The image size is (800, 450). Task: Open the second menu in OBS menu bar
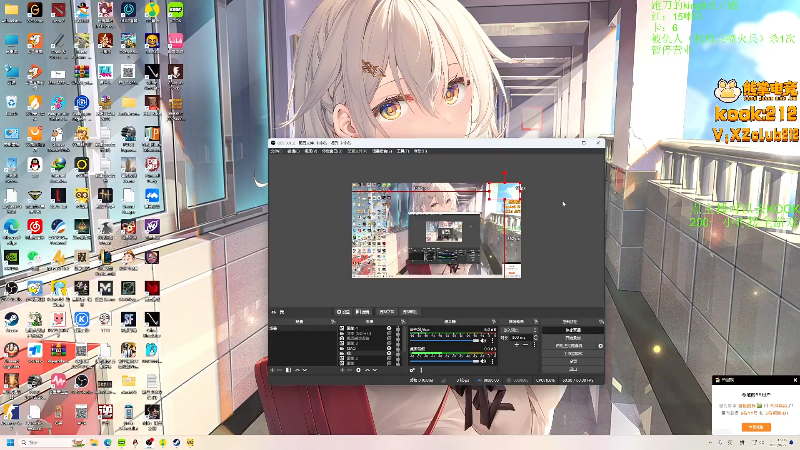pyautogui.click(x=292, y=151)
